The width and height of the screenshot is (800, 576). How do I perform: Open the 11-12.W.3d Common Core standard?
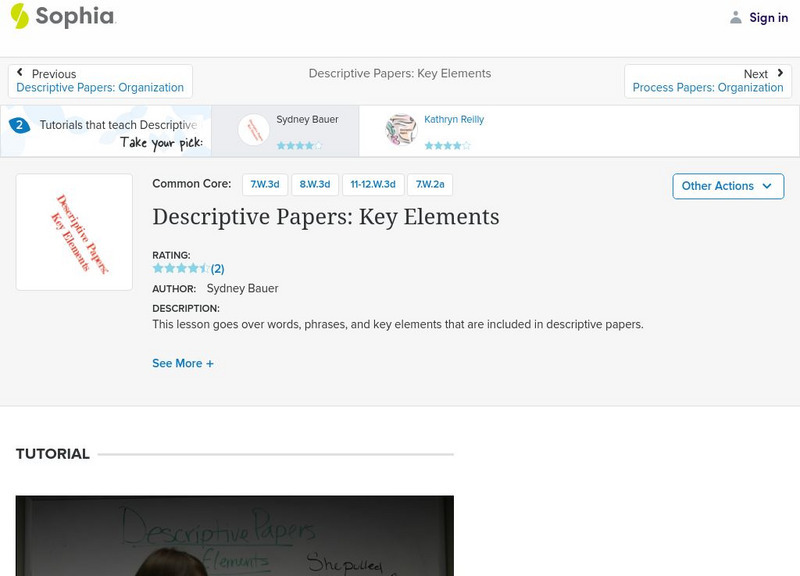tap(373, 185)
